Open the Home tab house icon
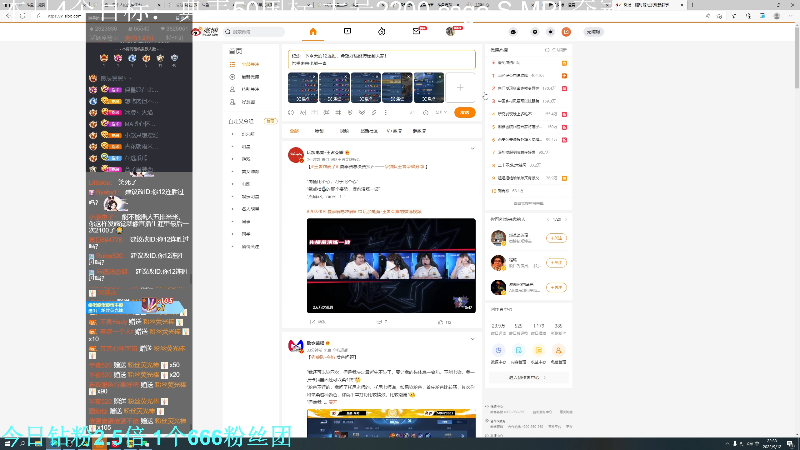Image resolution: width=800 pixels, height=450 pixels. click(313, 32)
